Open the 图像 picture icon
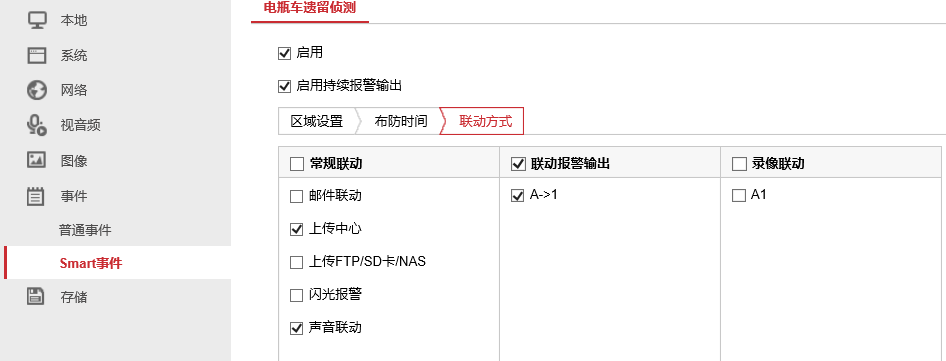 pos(37,161)
